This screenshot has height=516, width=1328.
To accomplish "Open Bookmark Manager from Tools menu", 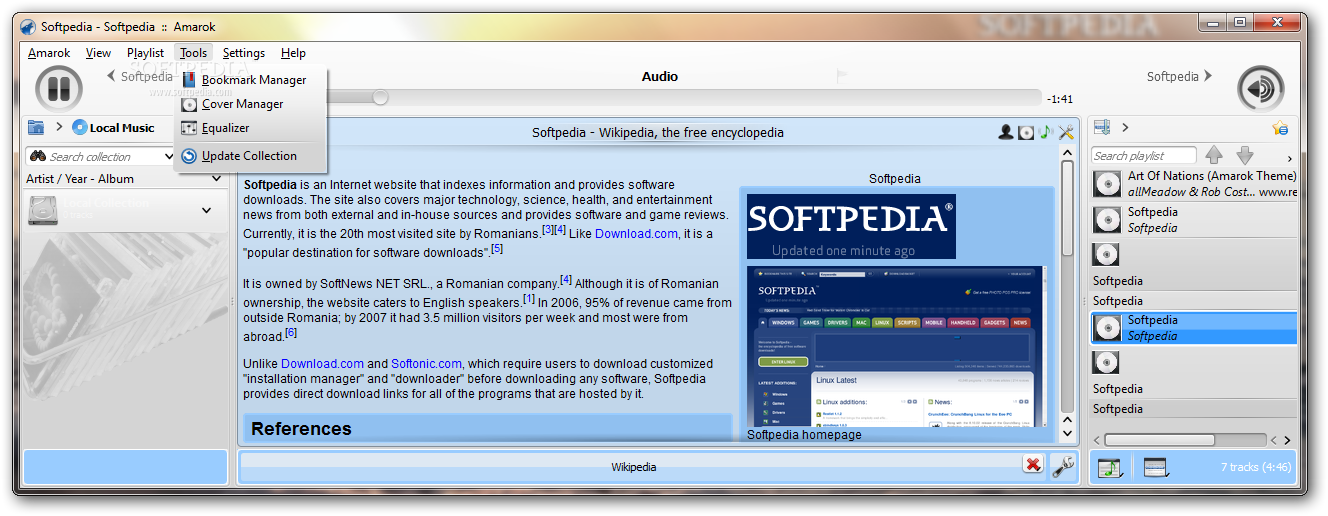I will point(250,80).
